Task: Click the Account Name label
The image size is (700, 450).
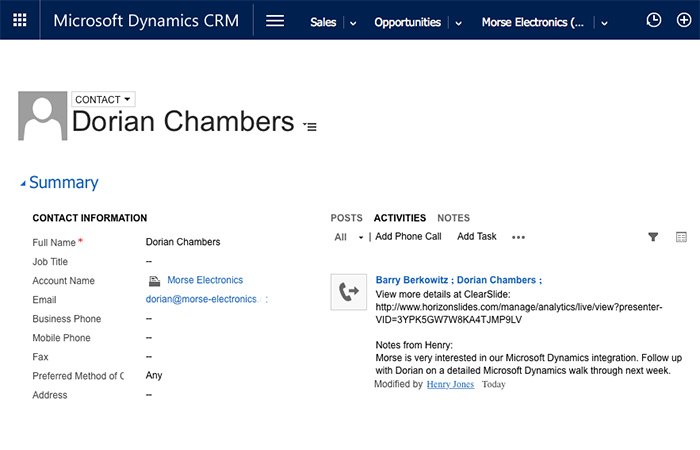Action: [63, 281]
